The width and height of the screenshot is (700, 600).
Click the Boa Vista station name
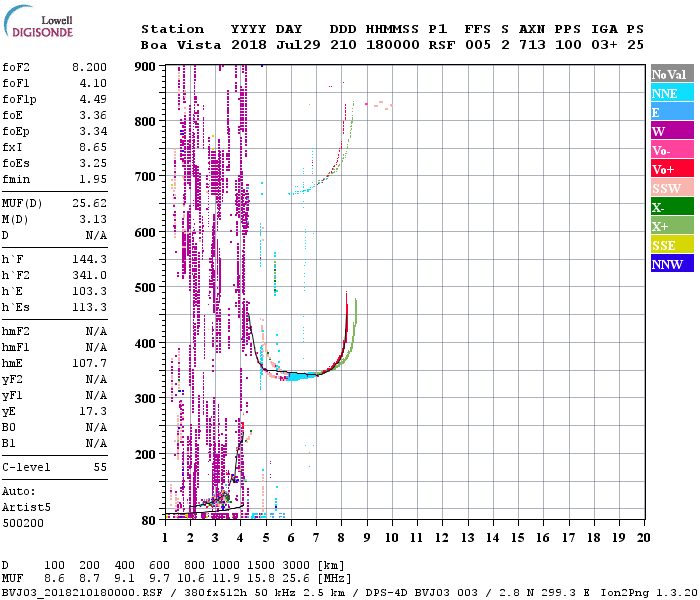click(x=181, y=45)
